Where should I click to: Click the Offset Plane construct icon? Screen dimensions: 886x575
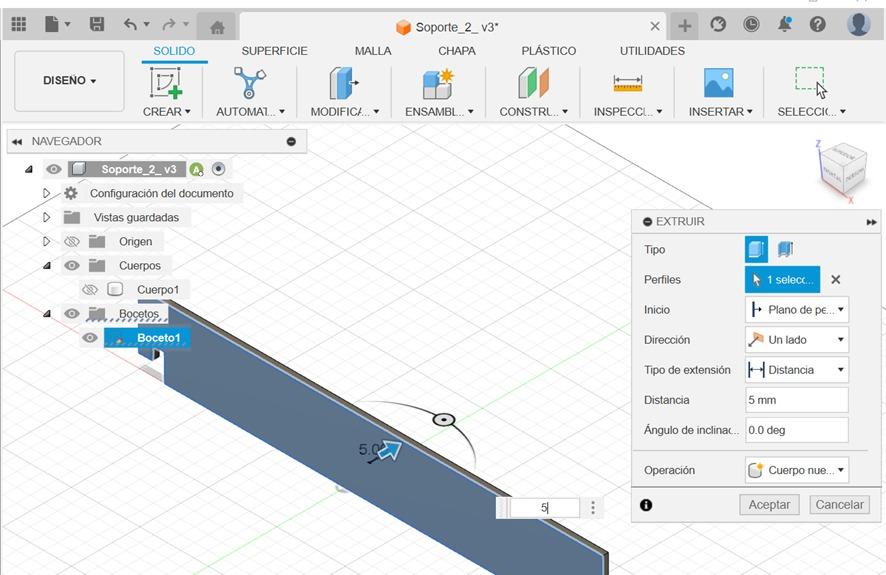pyautogui.click(x=533, y=83)
